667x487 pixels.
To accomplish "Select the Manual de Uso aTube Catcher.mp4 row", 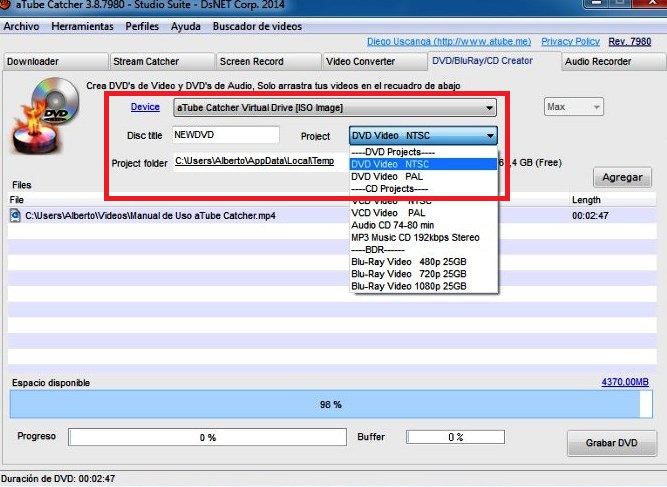I will coord(332,216).
